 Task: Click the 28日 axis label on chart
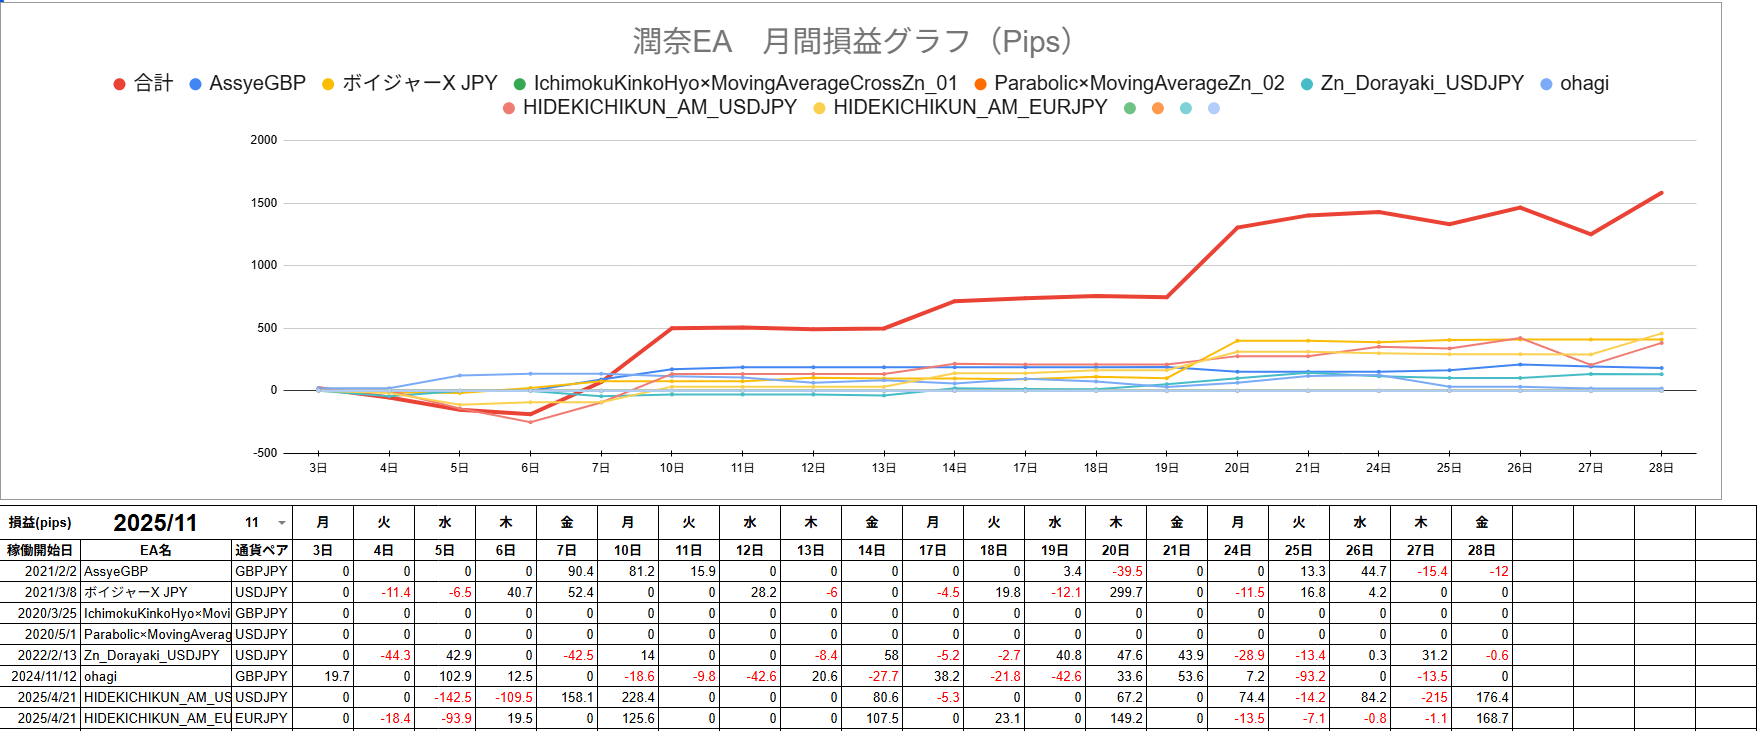1660,468
